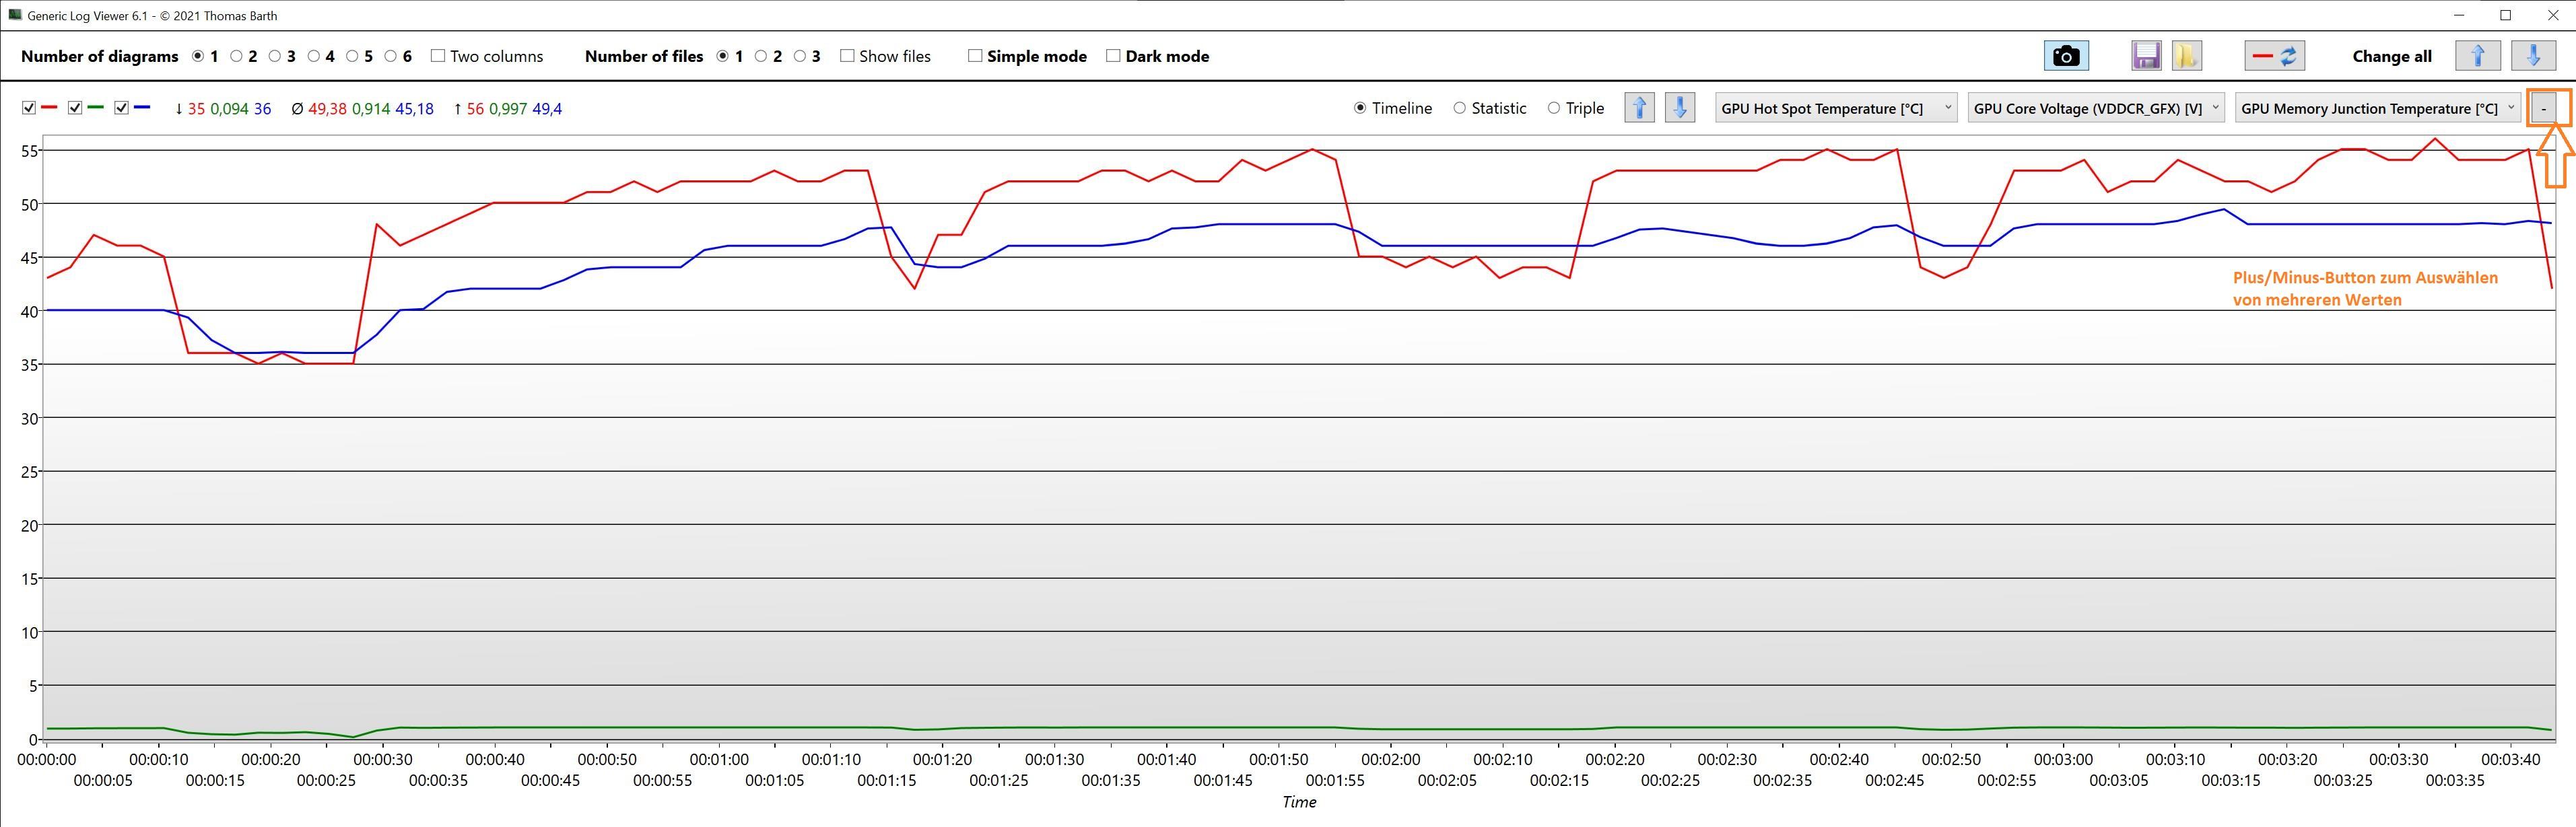This screenshot has height=827, width=2576.
Task: Set number of diagrams to 4
Action: (314, 56)
